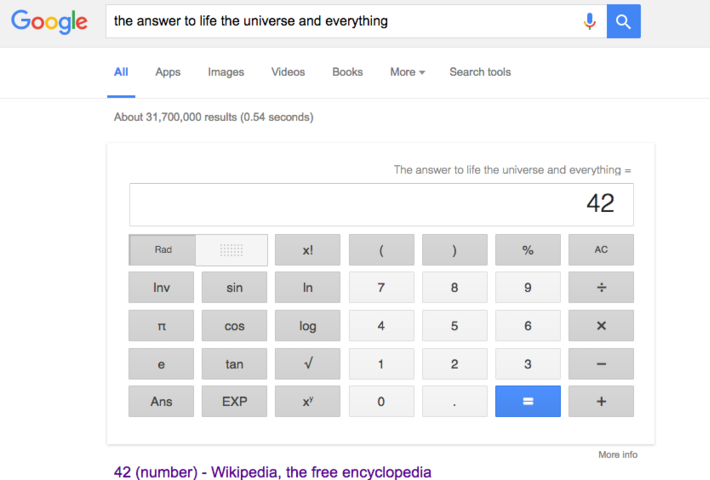Click the More info link
This screenshot has height=480, width=710.
pos(617,455)
